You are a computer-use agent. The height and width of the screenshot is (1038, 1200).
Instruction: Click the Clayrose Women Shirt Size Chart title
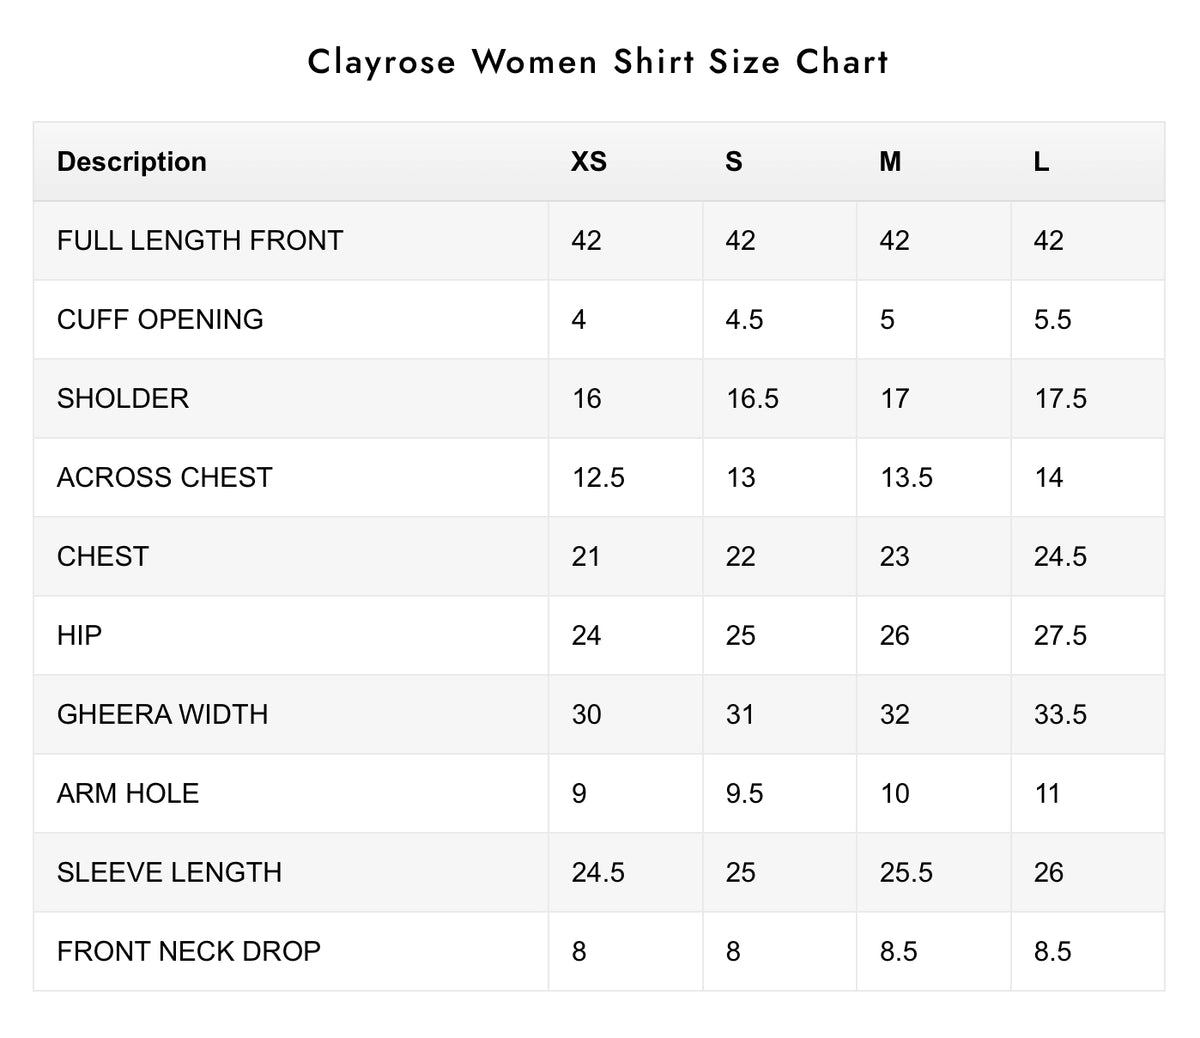598,62
